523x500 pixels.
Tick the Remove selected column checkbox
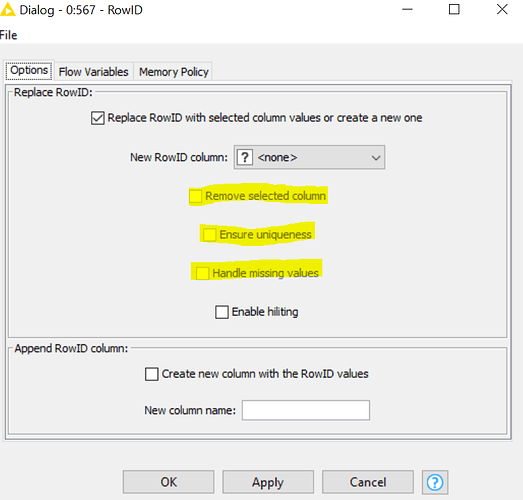coord(195,196)
